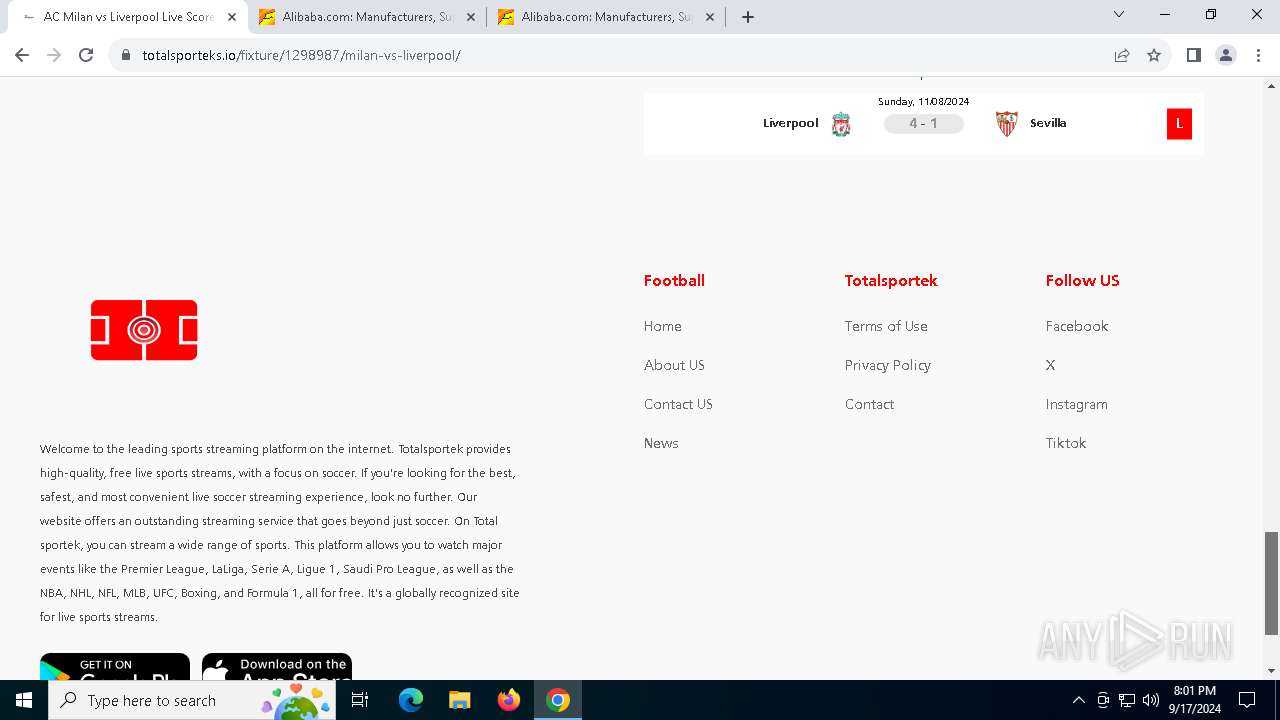This screenshot has width=1280, height=720.
Task: Click the page vertical scrollbar thumb
Action: (1271, 583)
